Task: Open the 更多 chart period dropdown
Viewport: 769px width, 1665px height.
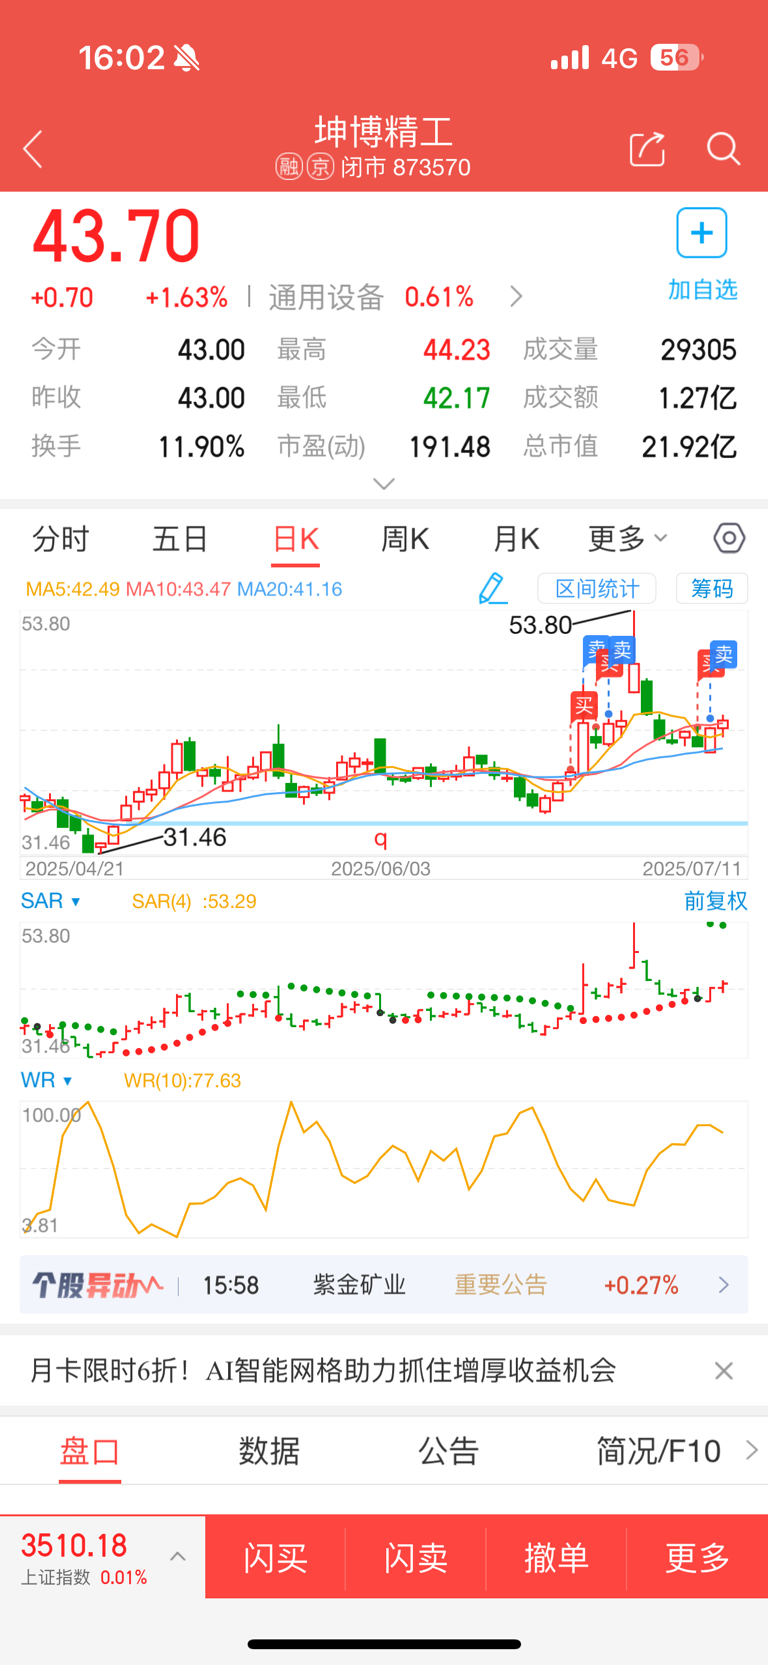Action: pyautogui.click(x=627, y=538)
